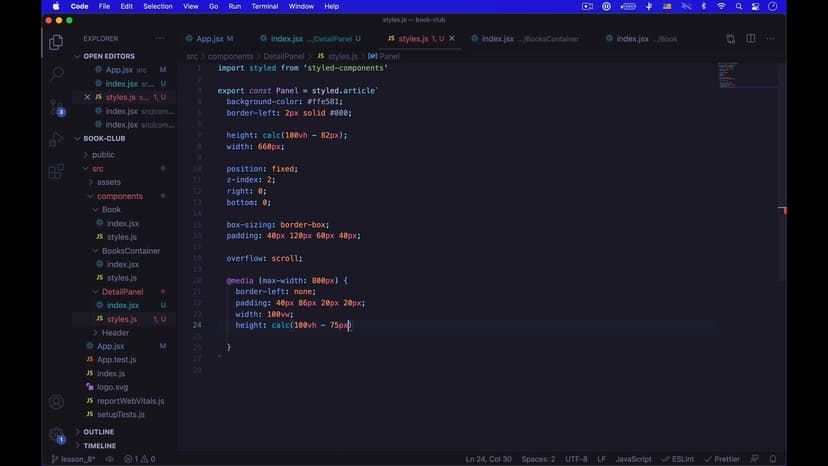Click the Accounts icon in activity bar
The image size is (828, 466).
[56, 402]
